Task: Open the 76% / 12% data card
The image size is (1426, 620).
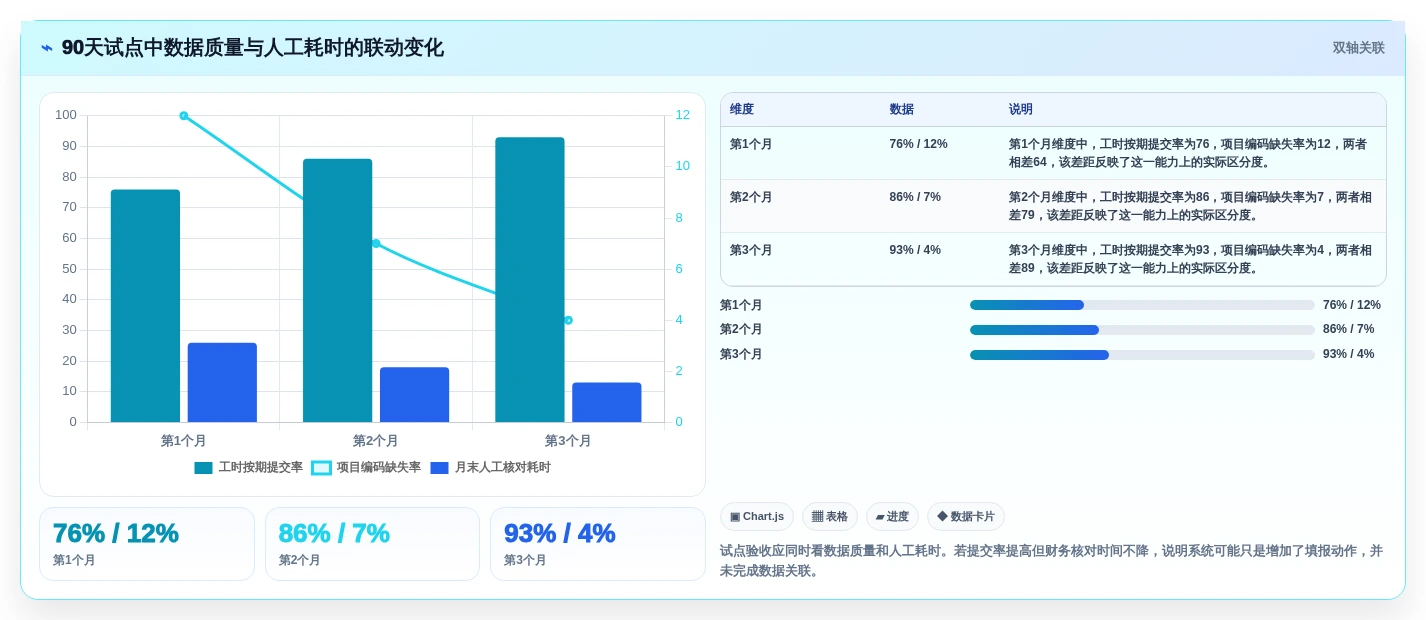Action: point(147,544)
